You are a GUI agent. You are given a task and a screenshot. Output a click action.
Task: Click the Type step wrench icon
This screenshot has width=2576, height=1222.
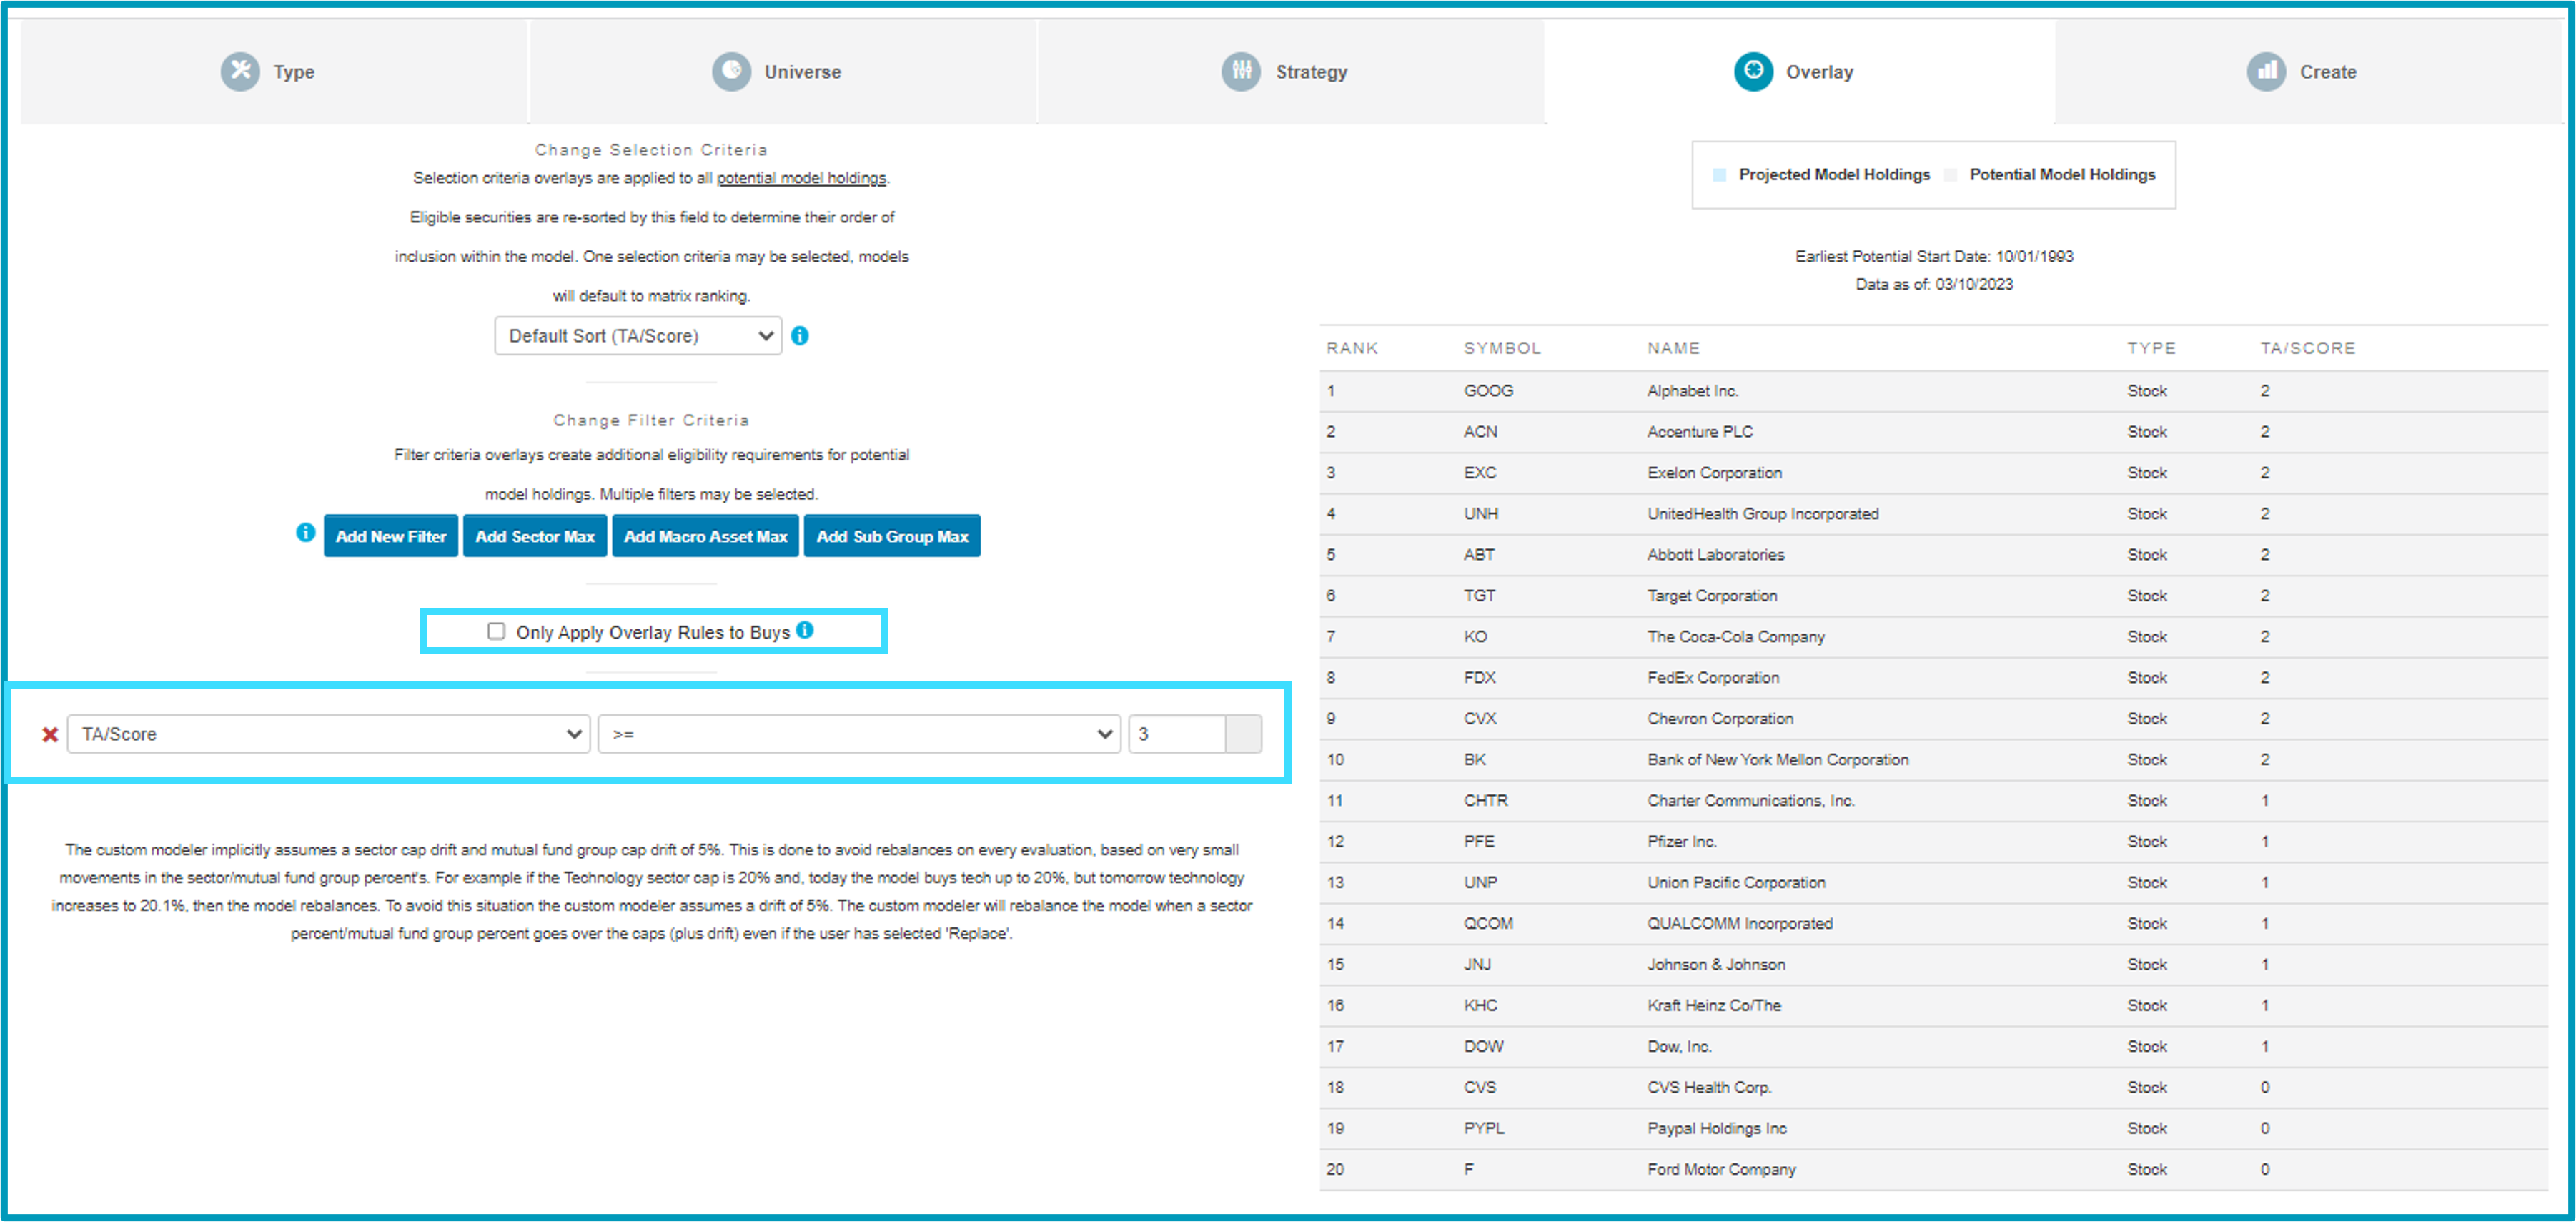coord(240,71)
